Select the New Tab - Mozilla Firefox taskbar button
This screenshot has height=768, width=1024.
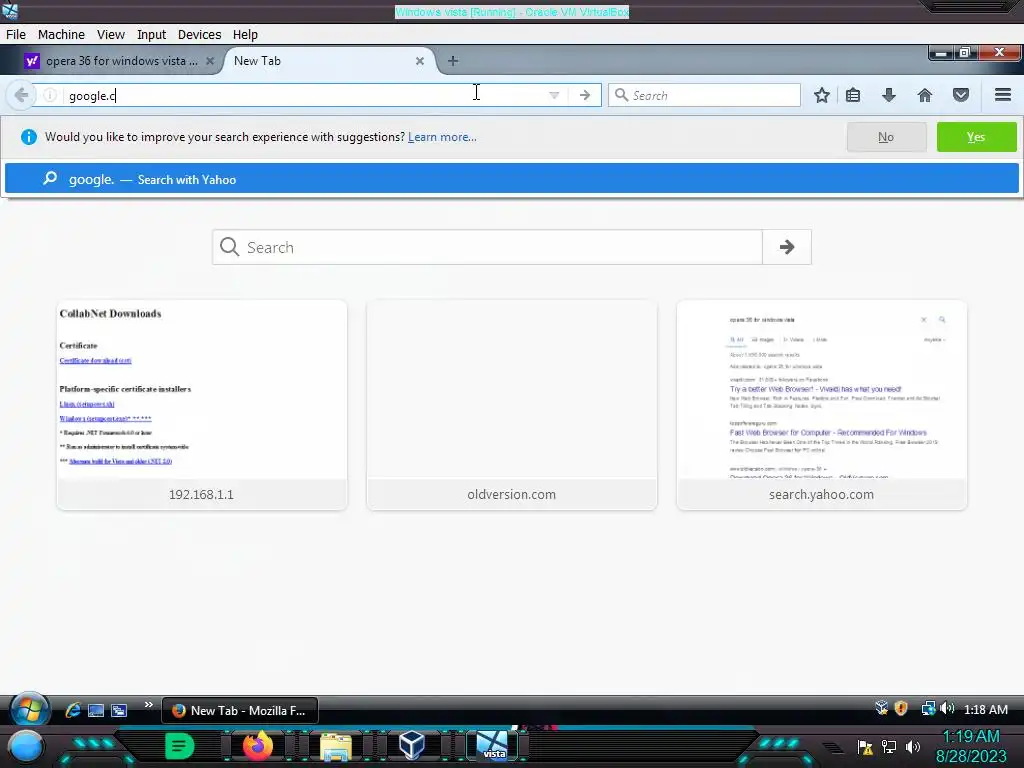pos(240,711)
